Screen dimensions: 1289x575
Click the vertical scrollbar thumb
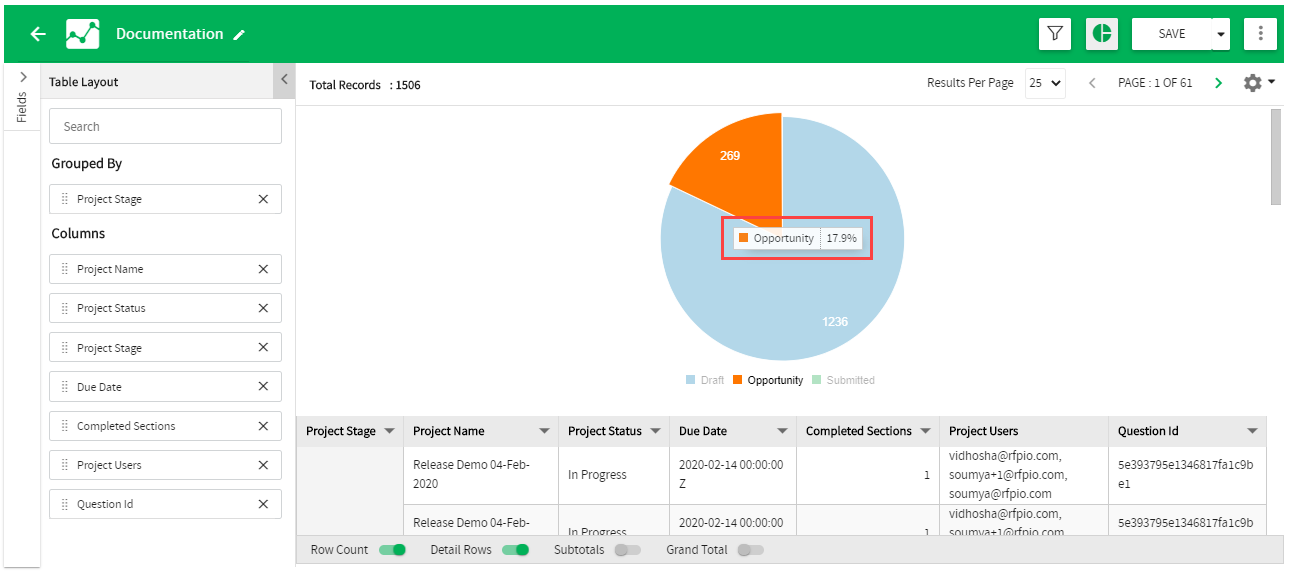[1275, 156]
